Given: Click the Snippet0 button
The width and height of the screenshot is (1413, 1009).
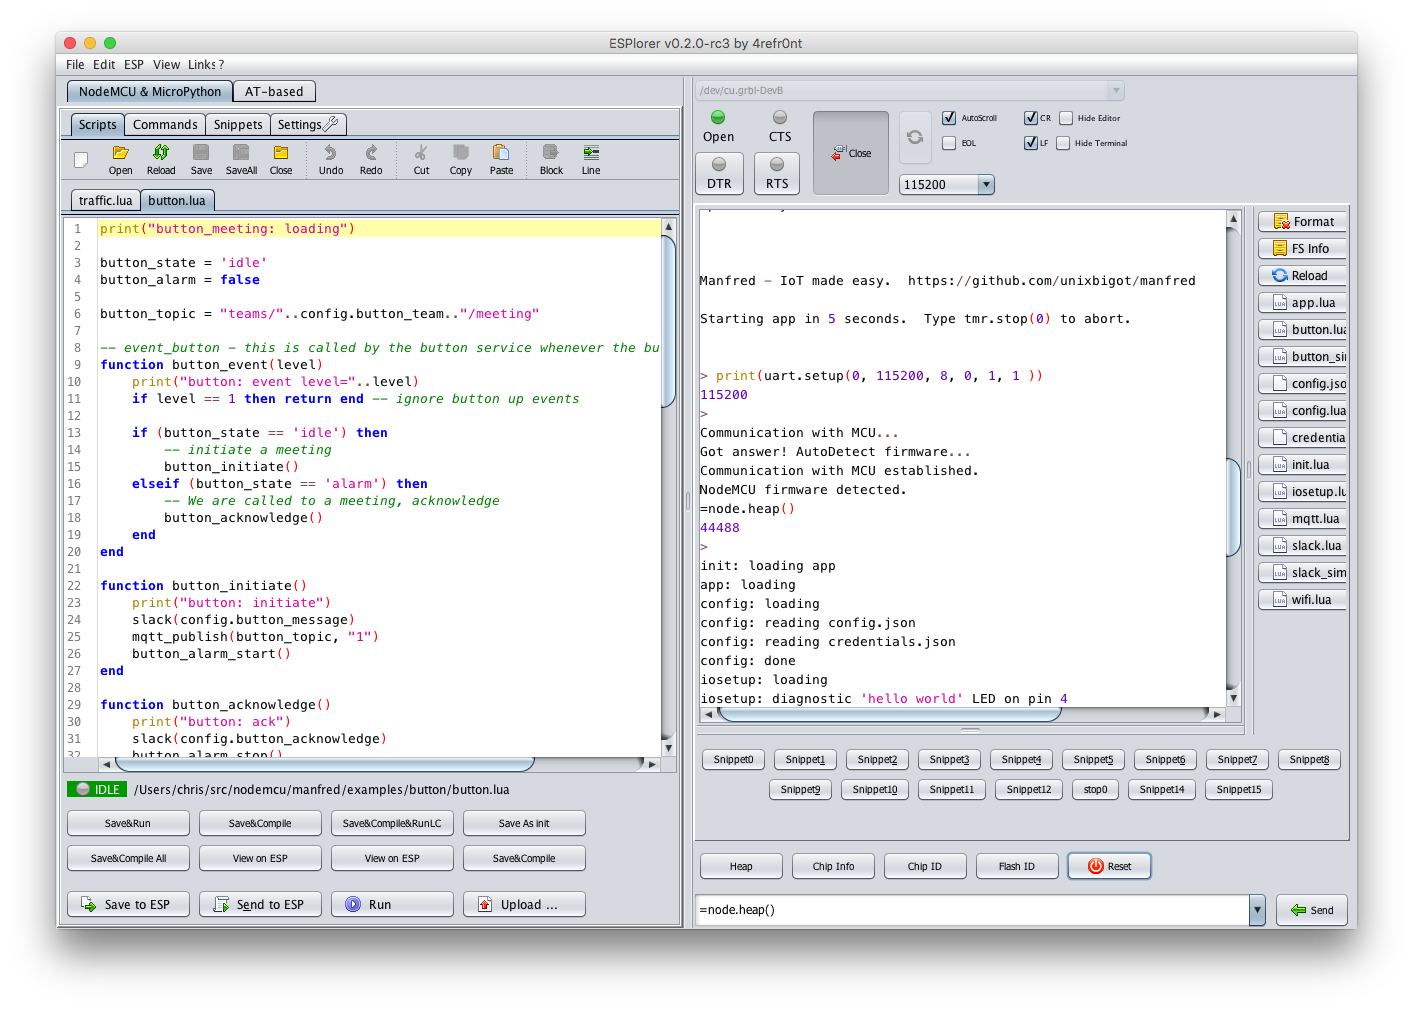Looking at the screenshot, I should (733, 759).
